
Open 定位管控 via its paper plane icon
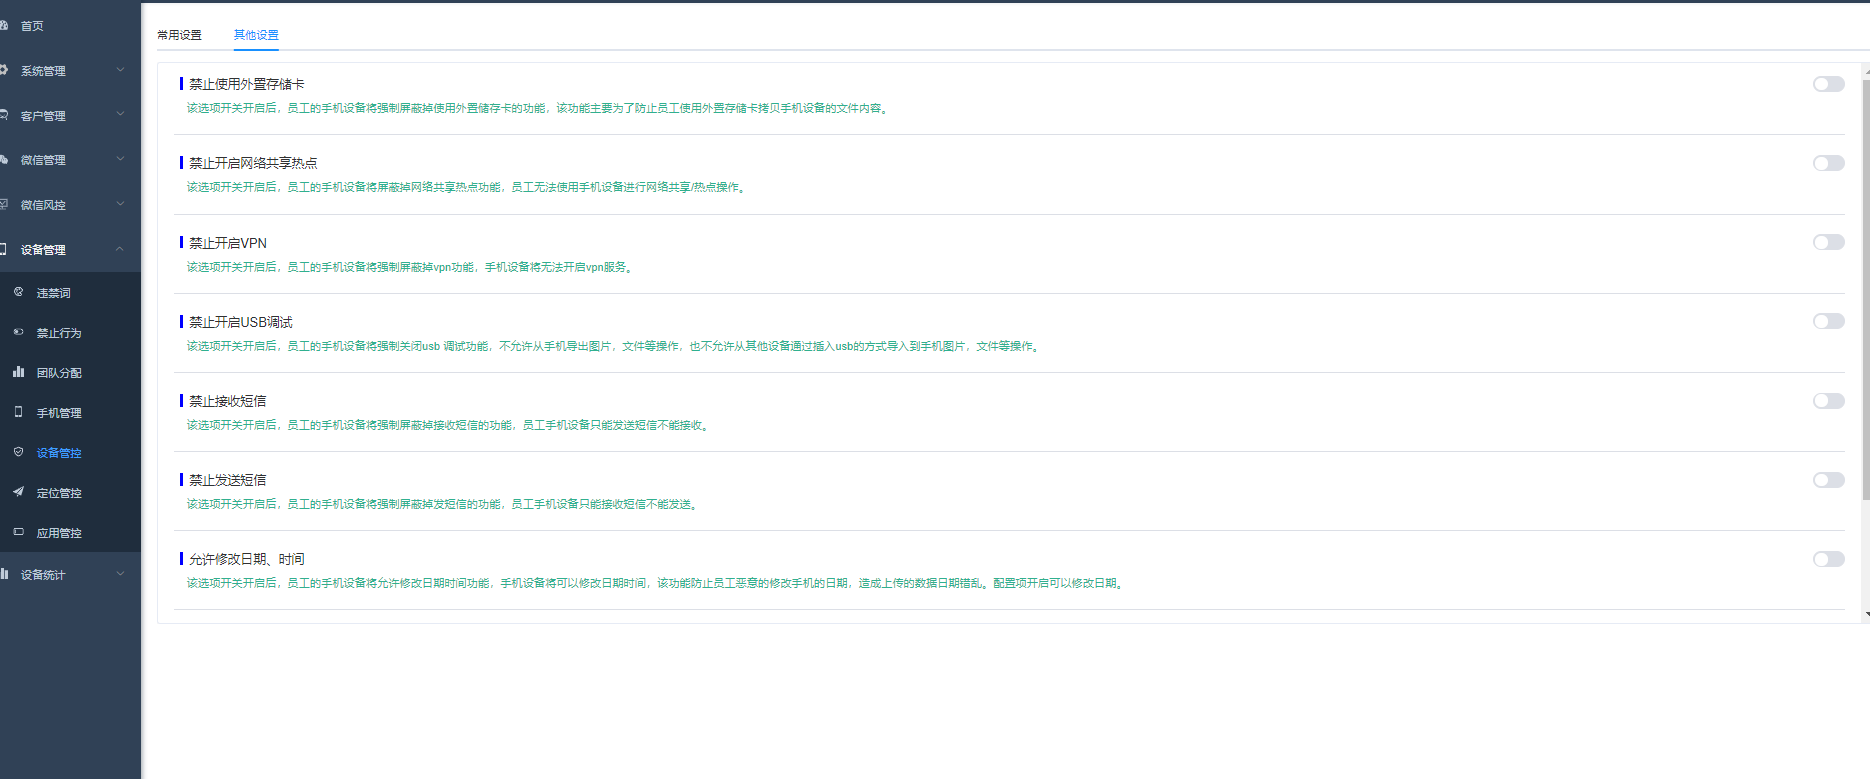coord(18,492)
